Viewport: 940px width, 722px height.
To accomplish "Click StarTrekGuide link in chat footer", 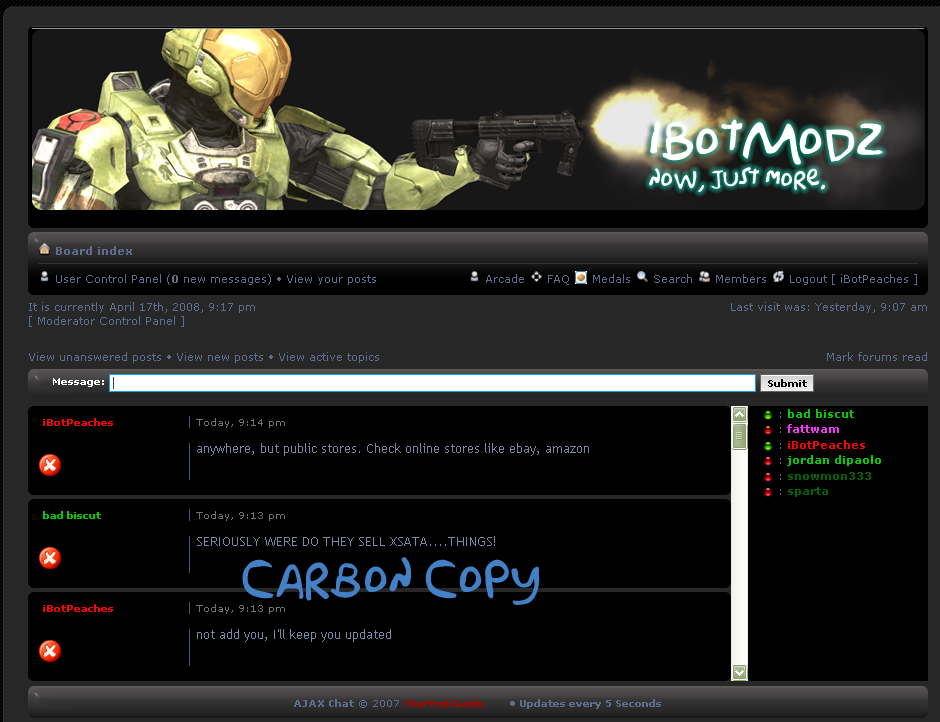I will tap(444, 704).
